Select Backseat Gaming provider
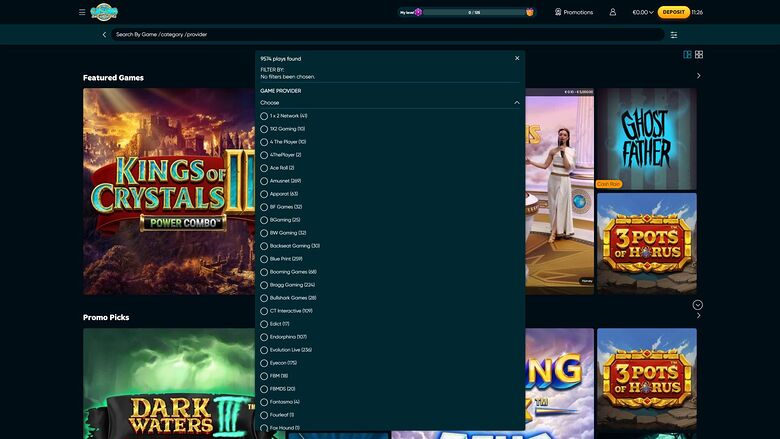The image size is (780, 439). click(x=290, y=246)
